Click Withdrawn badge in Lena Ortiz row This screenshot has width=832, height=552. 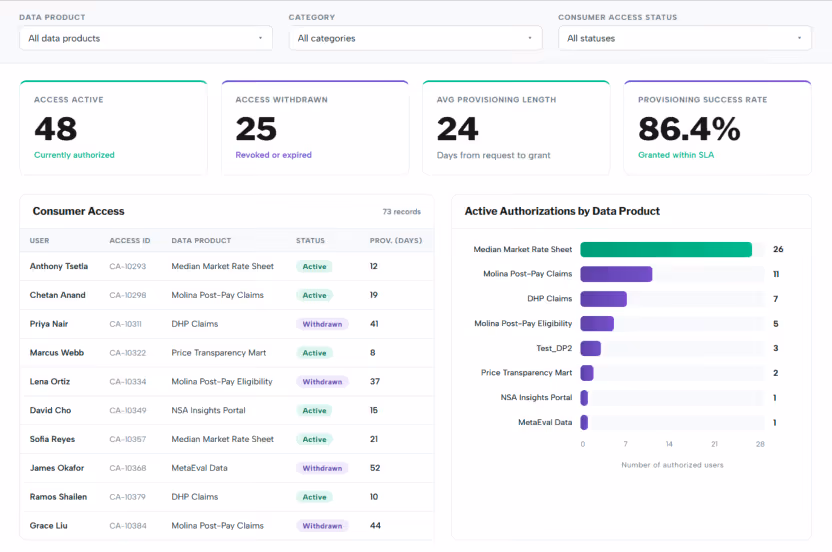point(322,382)
